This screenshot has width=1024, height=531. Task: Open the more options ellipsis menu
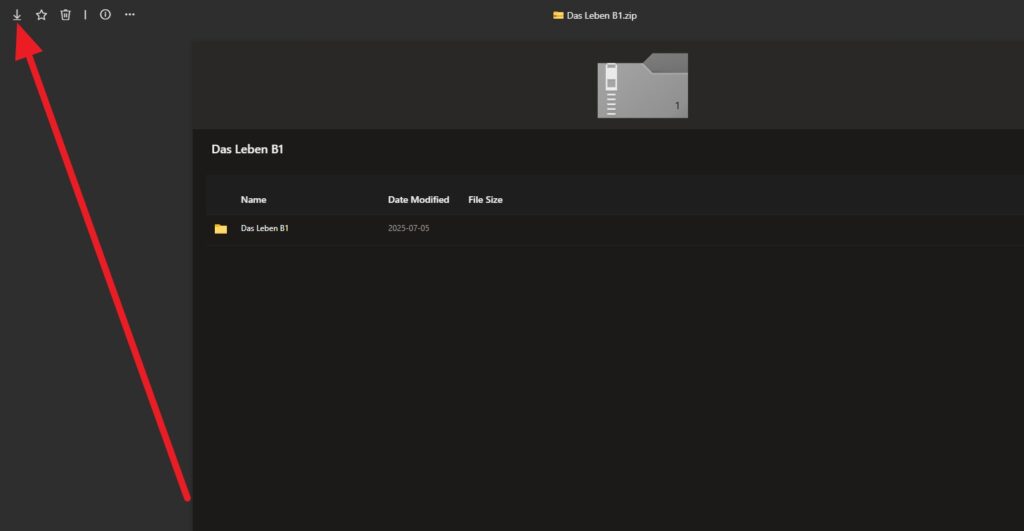(x=130, y=14)
